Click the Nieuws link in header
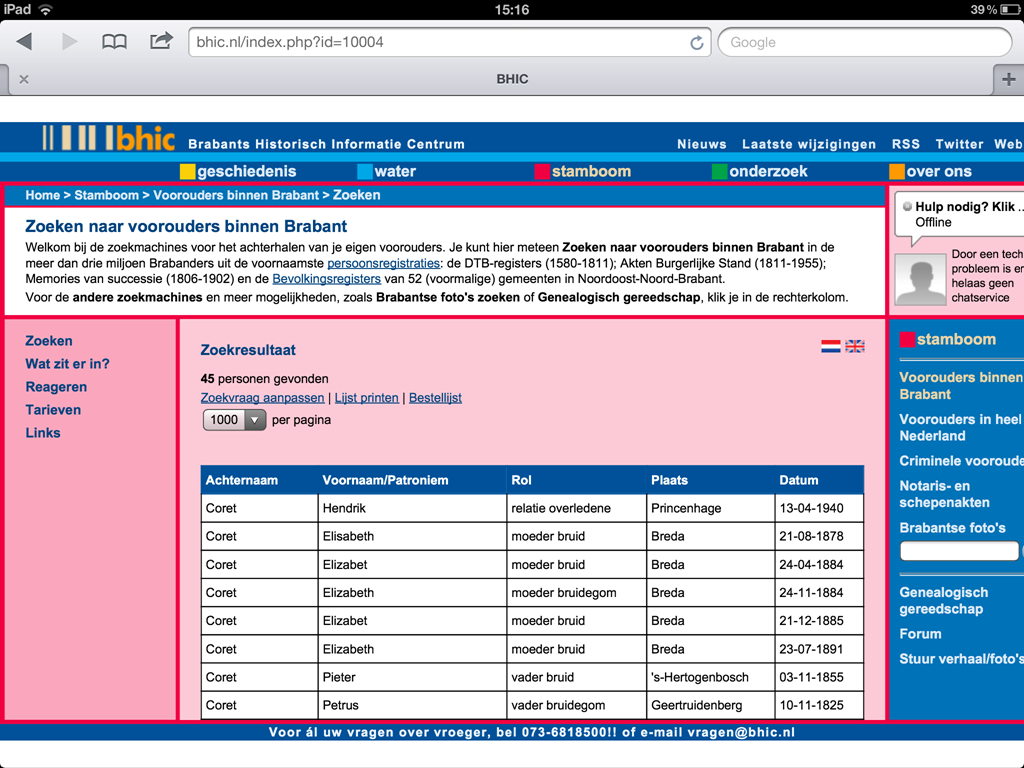The image size is (1024, 768). [x=701, y=144]
